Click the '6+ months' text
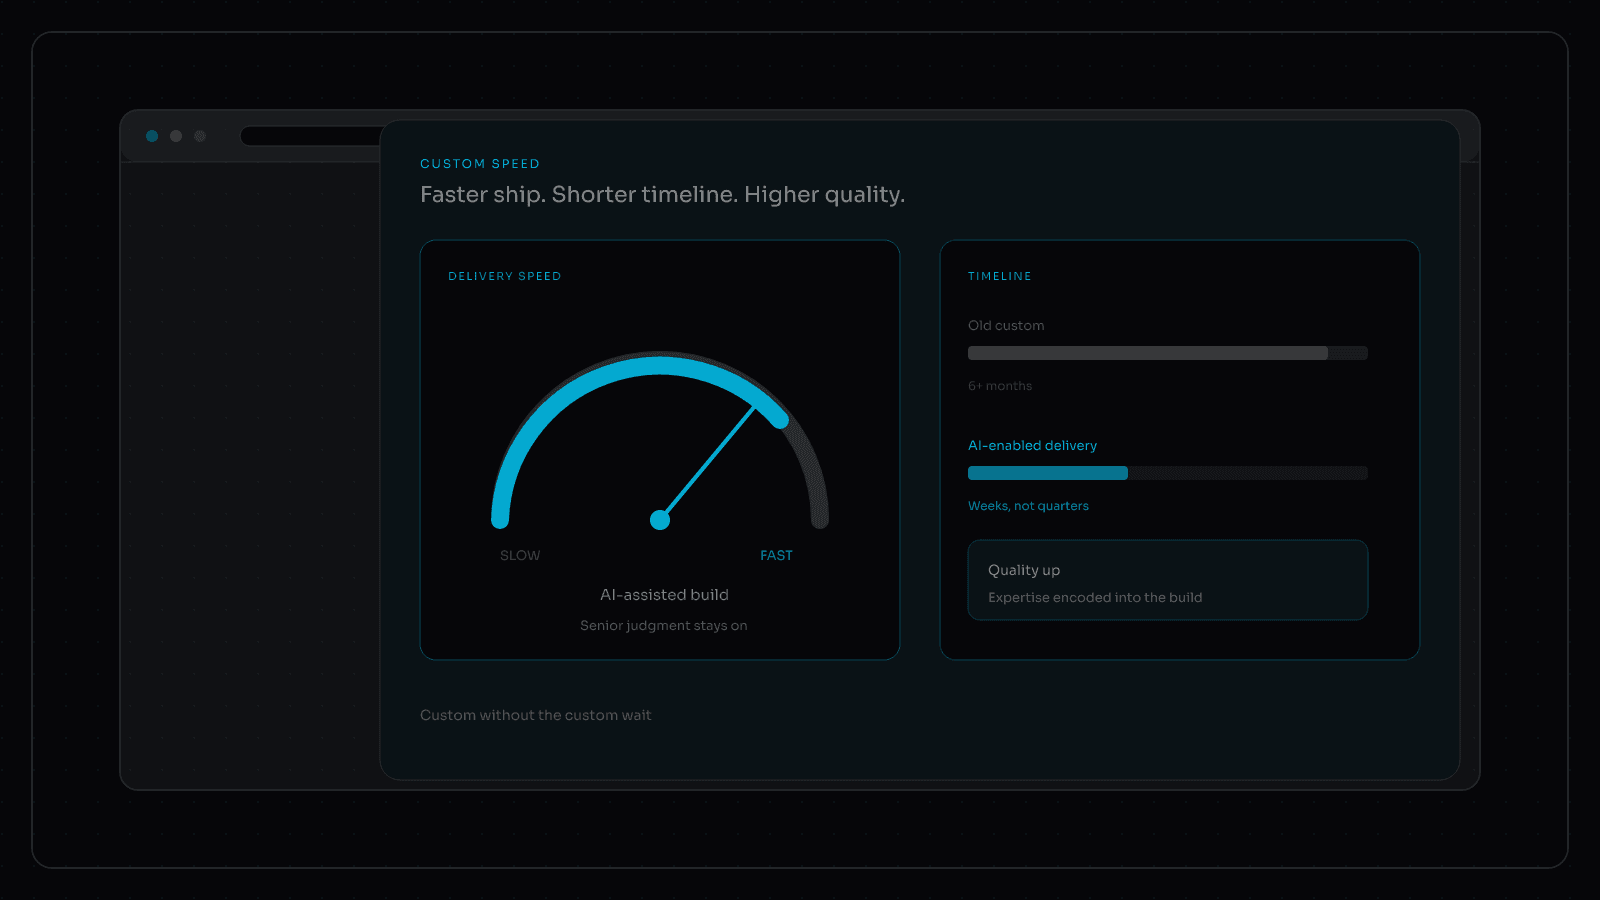1600x900 pixels. point(1000,386)
